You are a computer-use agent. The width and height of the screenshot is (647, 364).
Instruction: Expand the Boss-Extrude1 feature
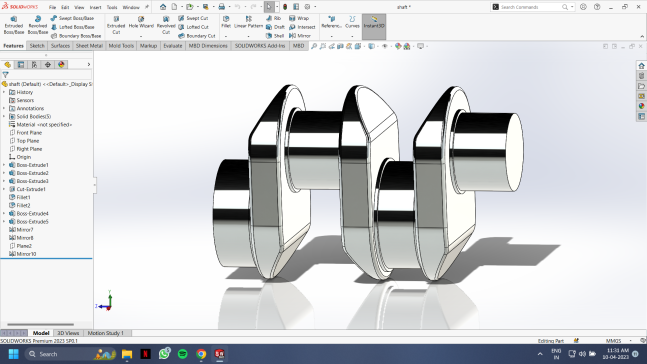(4, 165)
